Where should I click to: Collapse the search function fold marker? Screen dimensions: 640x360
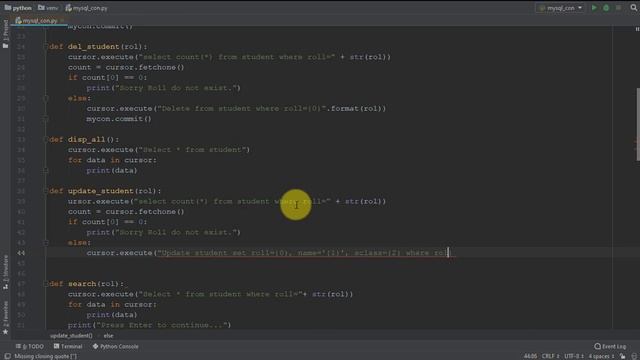pos(46,284)
